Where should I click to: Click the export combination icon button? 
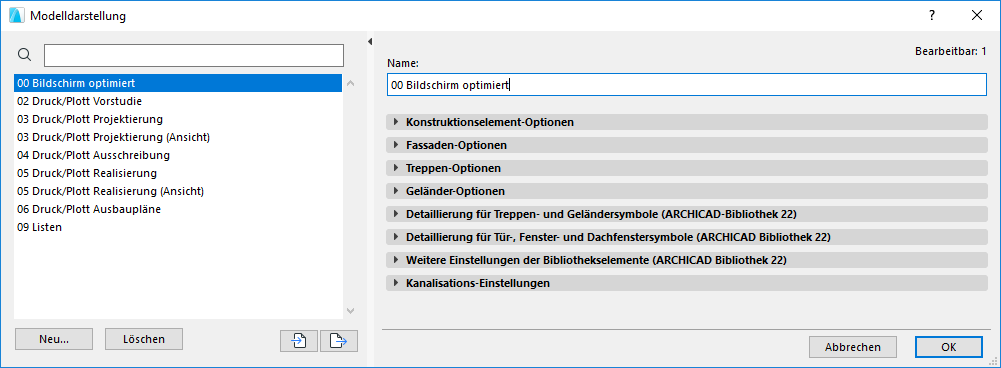[x=339, y=341]
